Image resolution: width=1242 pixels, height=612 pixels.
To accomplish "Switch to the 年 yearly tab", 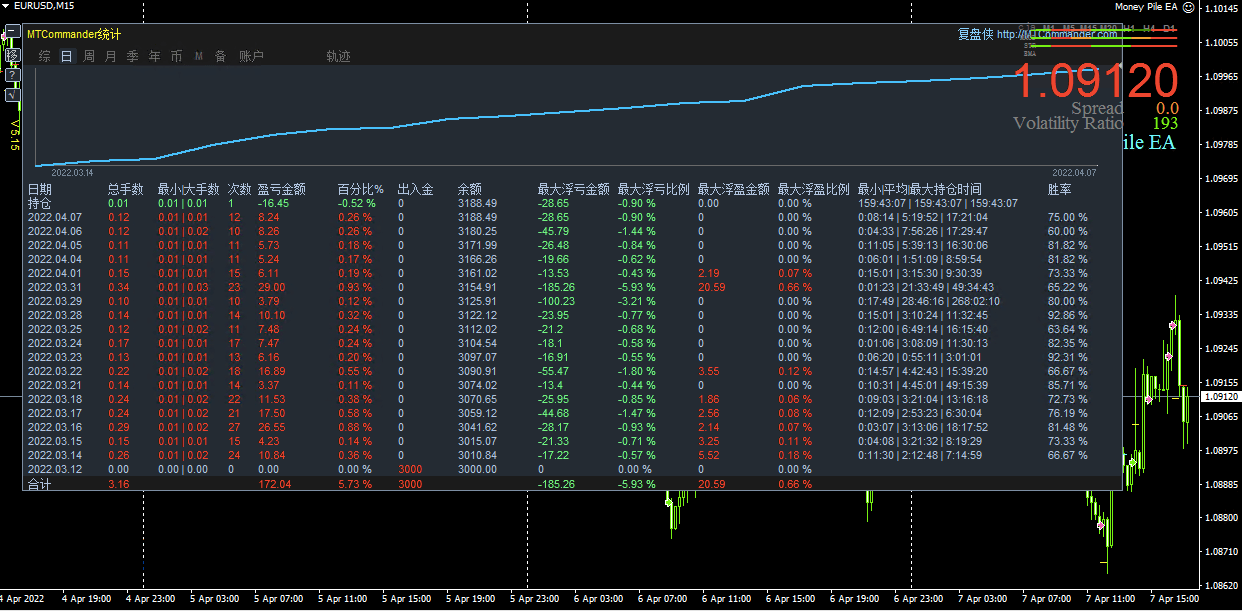I will point(154,56).
